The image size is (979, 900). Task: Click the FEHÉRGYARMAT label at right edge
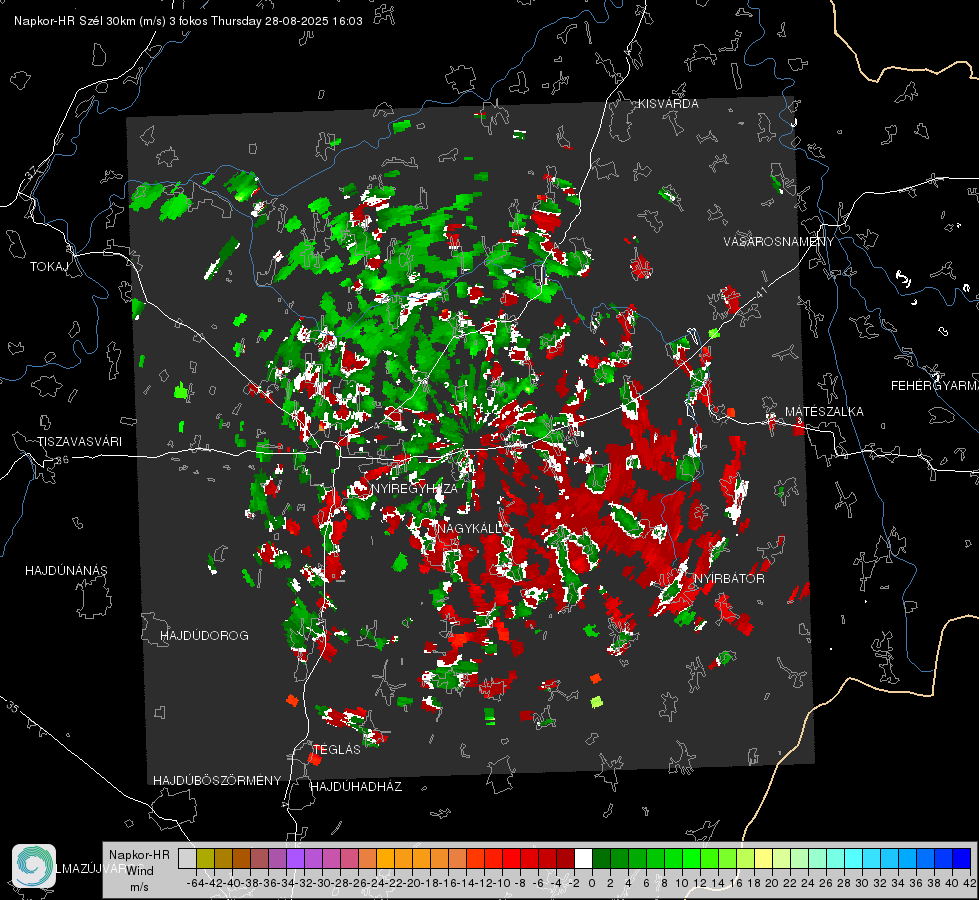935,386
